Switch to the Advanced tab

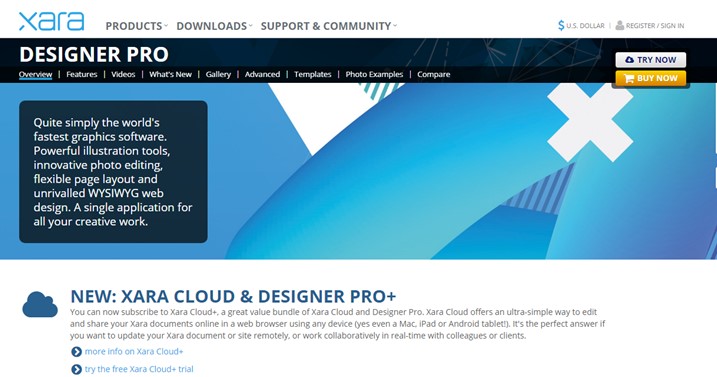262,74
